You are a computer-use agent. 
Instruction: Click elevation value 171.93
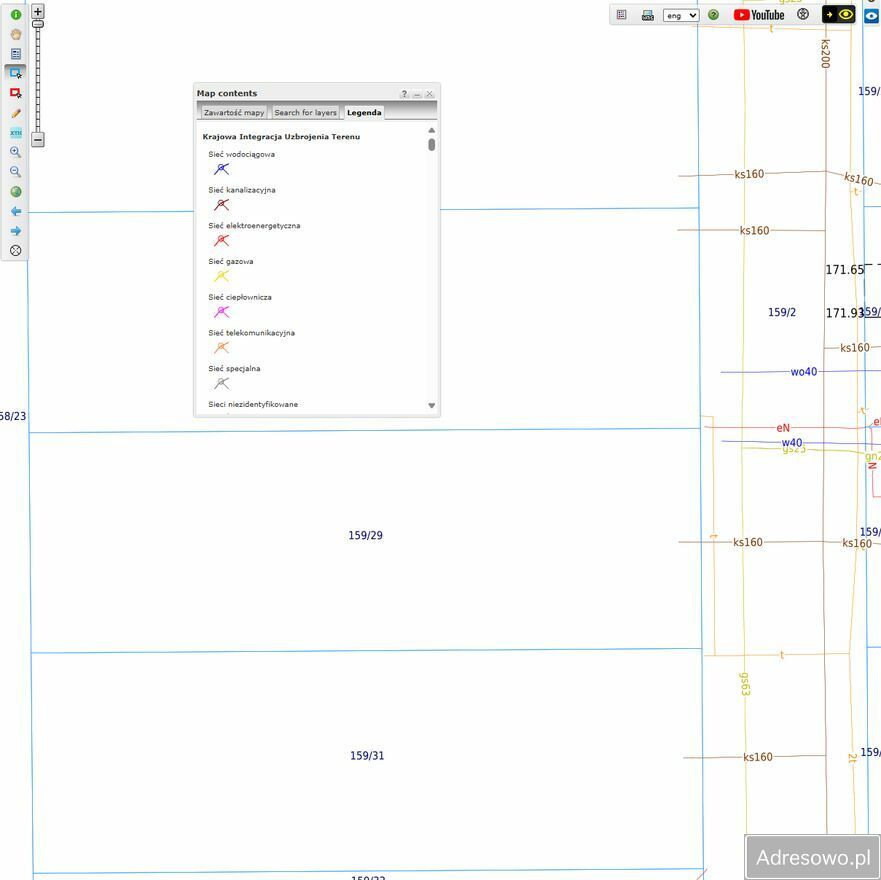844,313
